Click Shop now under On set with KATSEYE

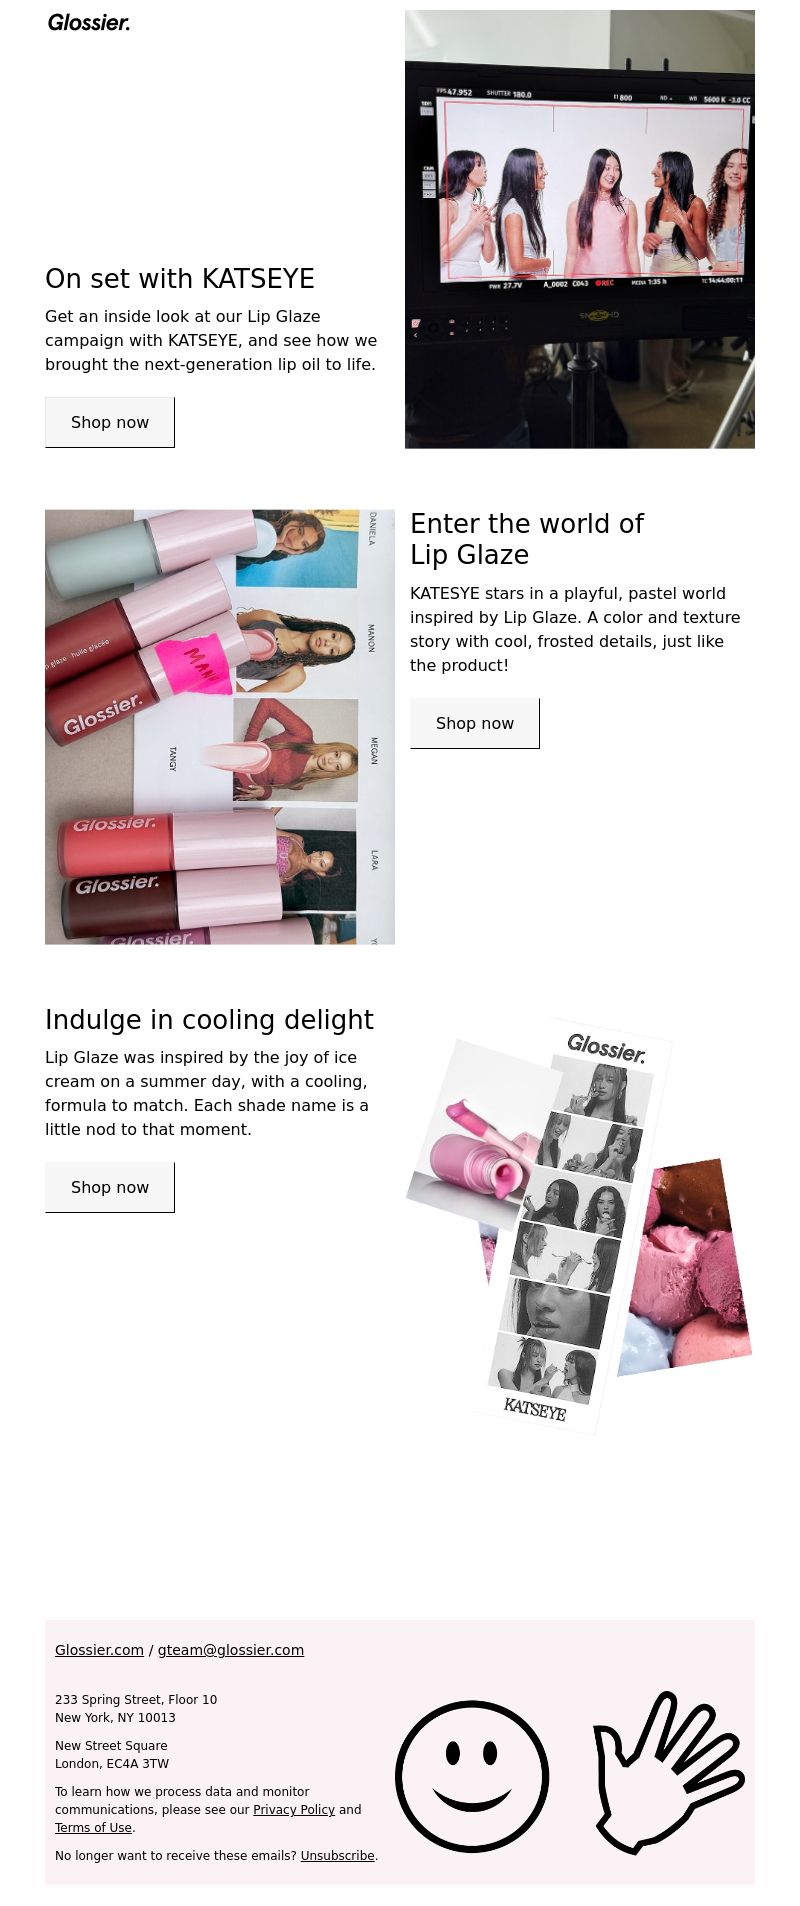pyautogui.click(x=110, y=422)
